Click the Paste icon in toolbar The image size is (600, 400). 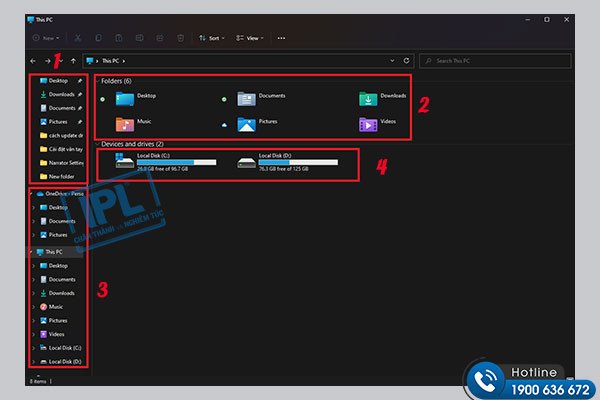[x=119, y=38]
